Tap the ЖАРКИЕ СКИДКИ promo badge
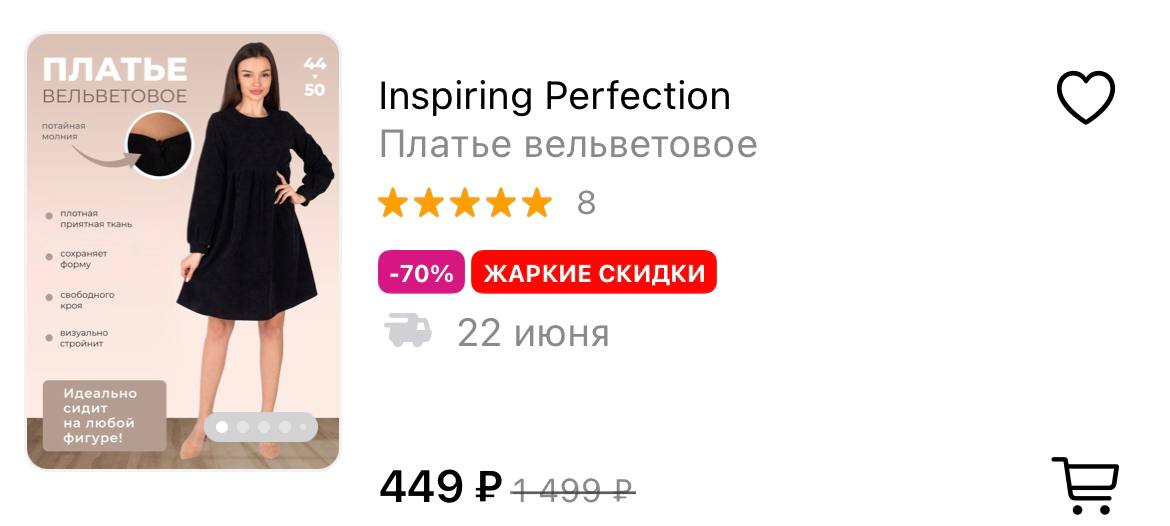Viewport: 1170px width, 526px height. 594,272
